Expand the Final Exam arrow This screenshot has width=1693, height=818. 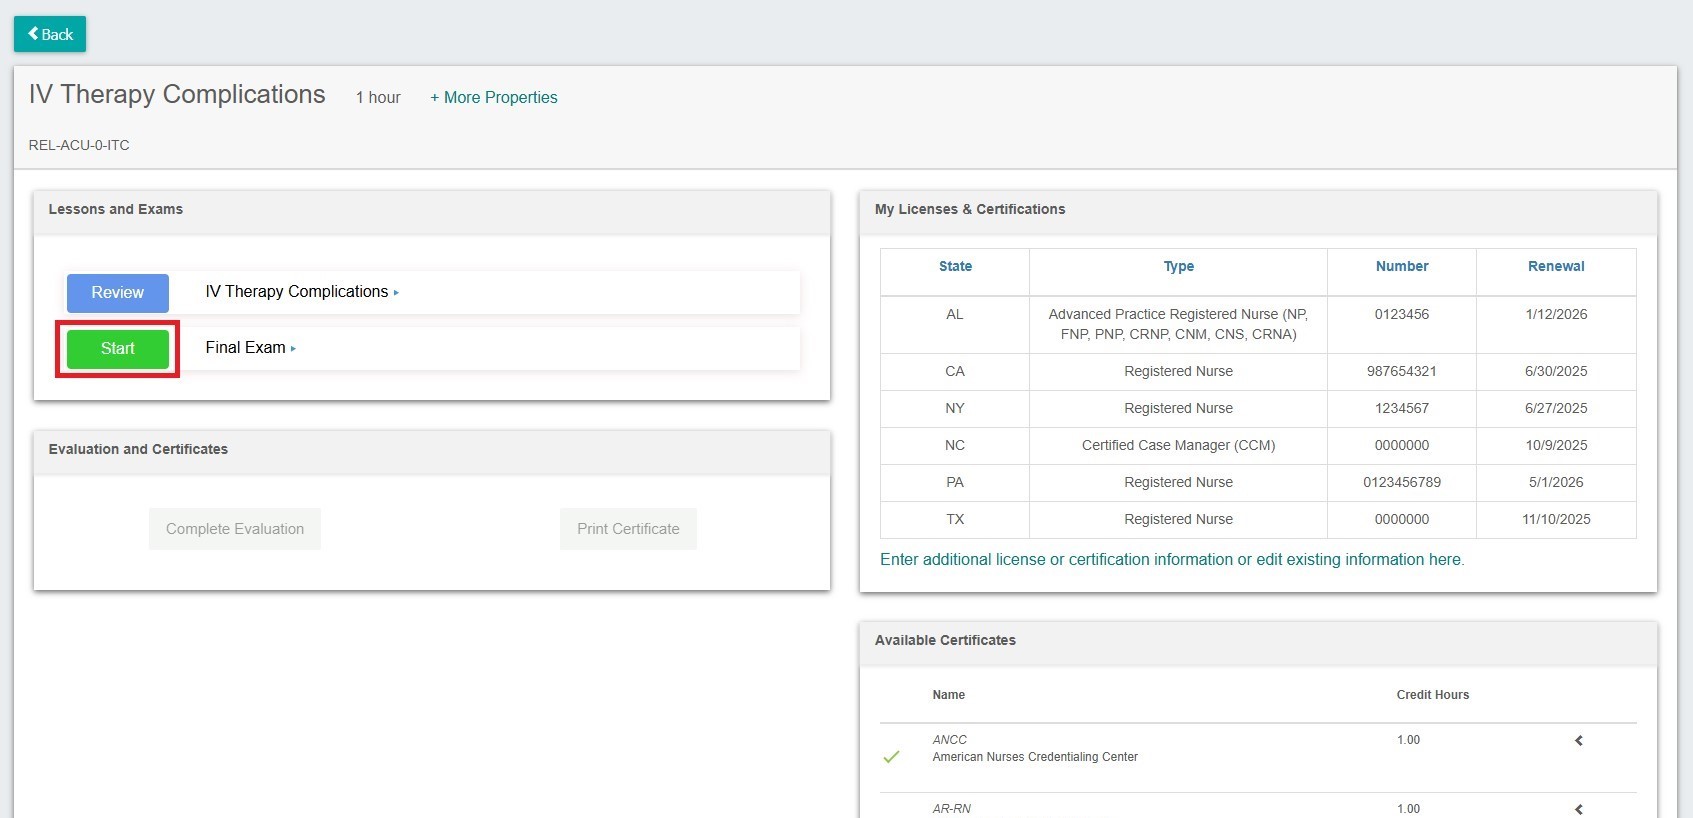tap(293, 349)
